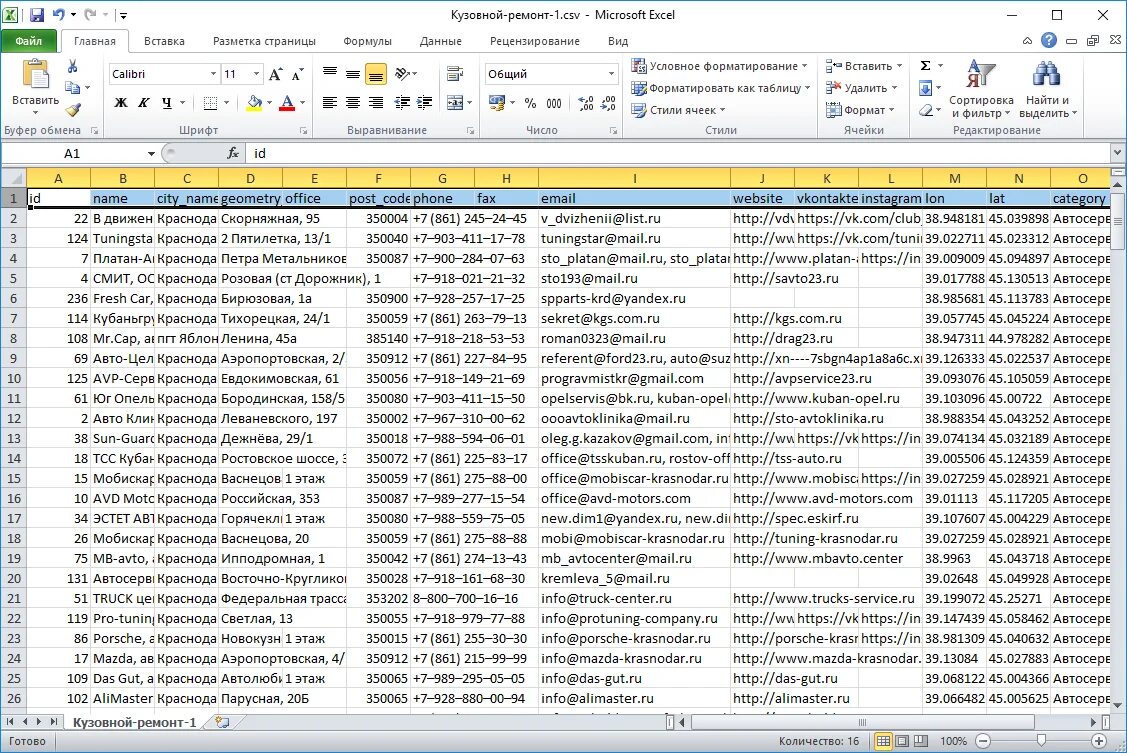Image resolution: width=1127 pixels, height=753 pixels.
Task: Open Excel Help question mark
Action: pyautogui.click(x=1049, y=40)
